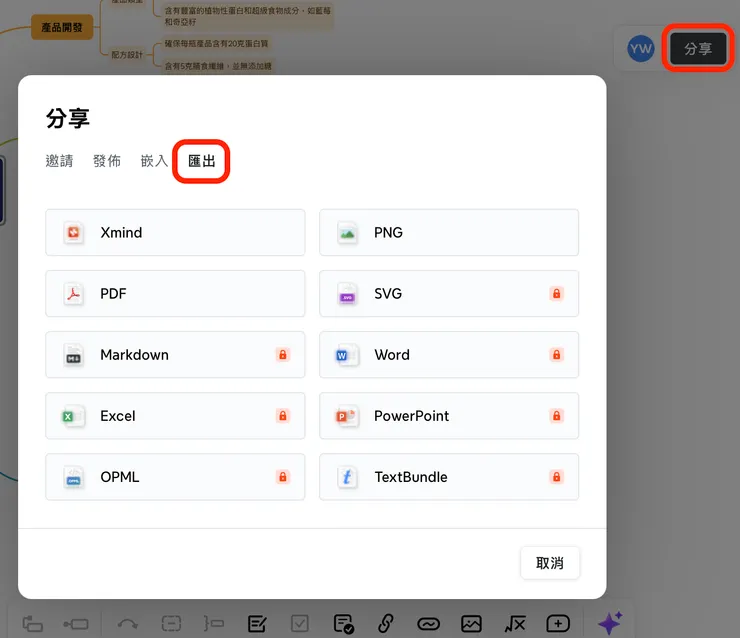740x638 pixels.
Task: Click the lock icon on OPML
Action: pos(283,477)
